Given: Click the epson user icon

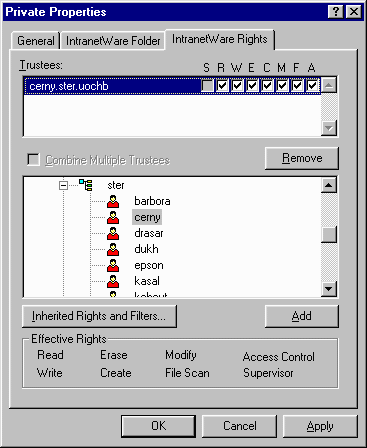Looking at the screenshot, I should [x=113, y=265].
